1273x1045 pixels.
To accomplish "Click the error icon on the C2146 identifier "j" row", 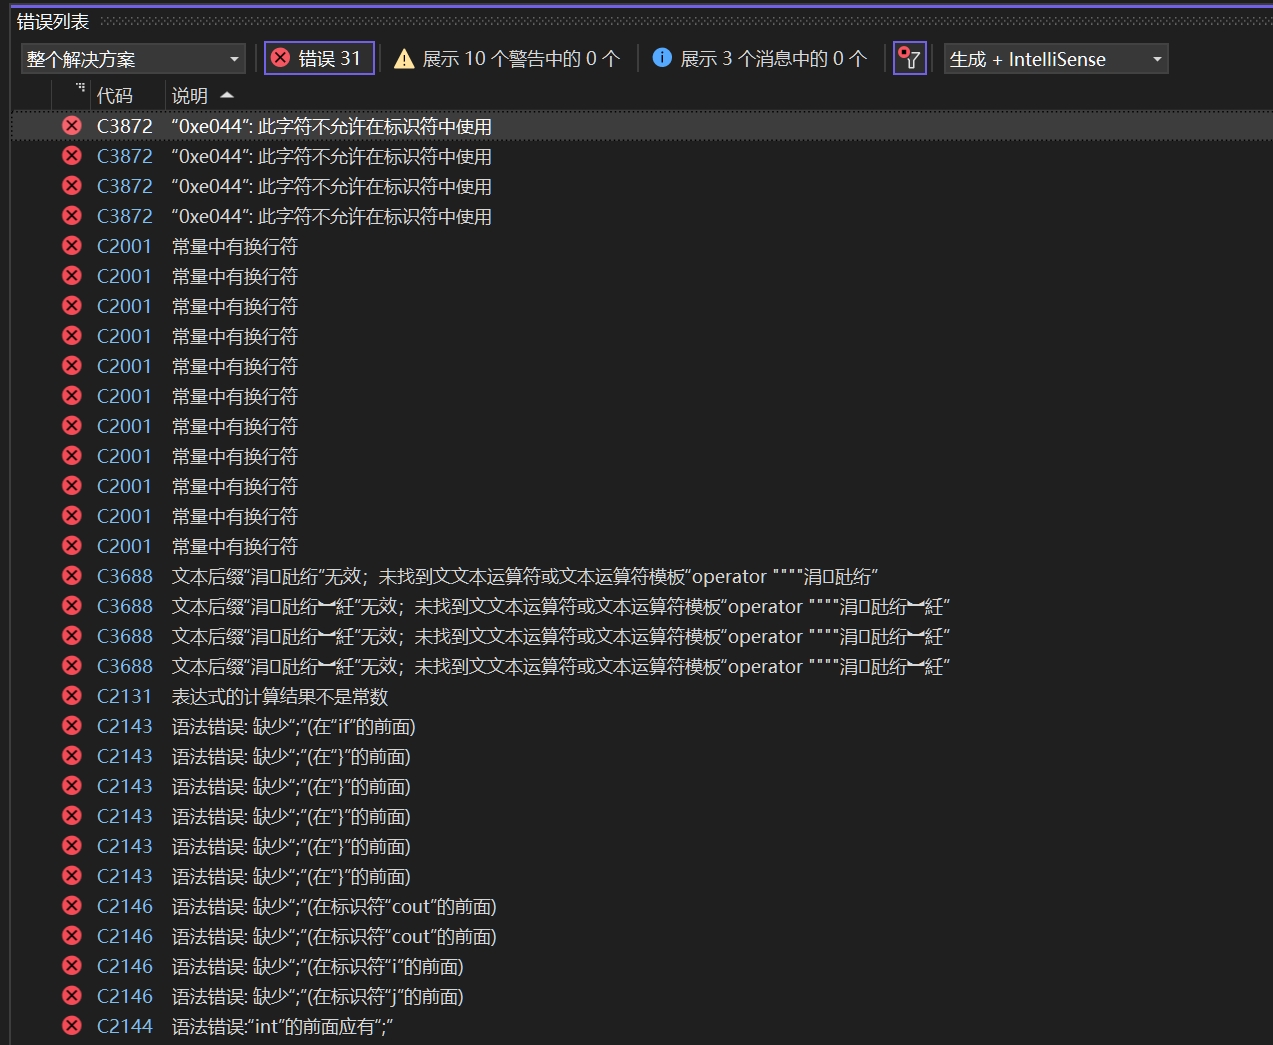I will [x=72, y=996].
